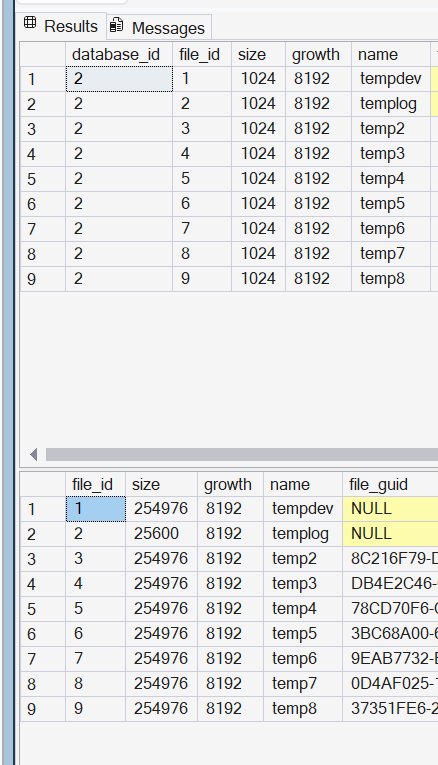438x765 pixels.
Task: Click file_guid cell starting with 8C216F79
Action: 390,559
